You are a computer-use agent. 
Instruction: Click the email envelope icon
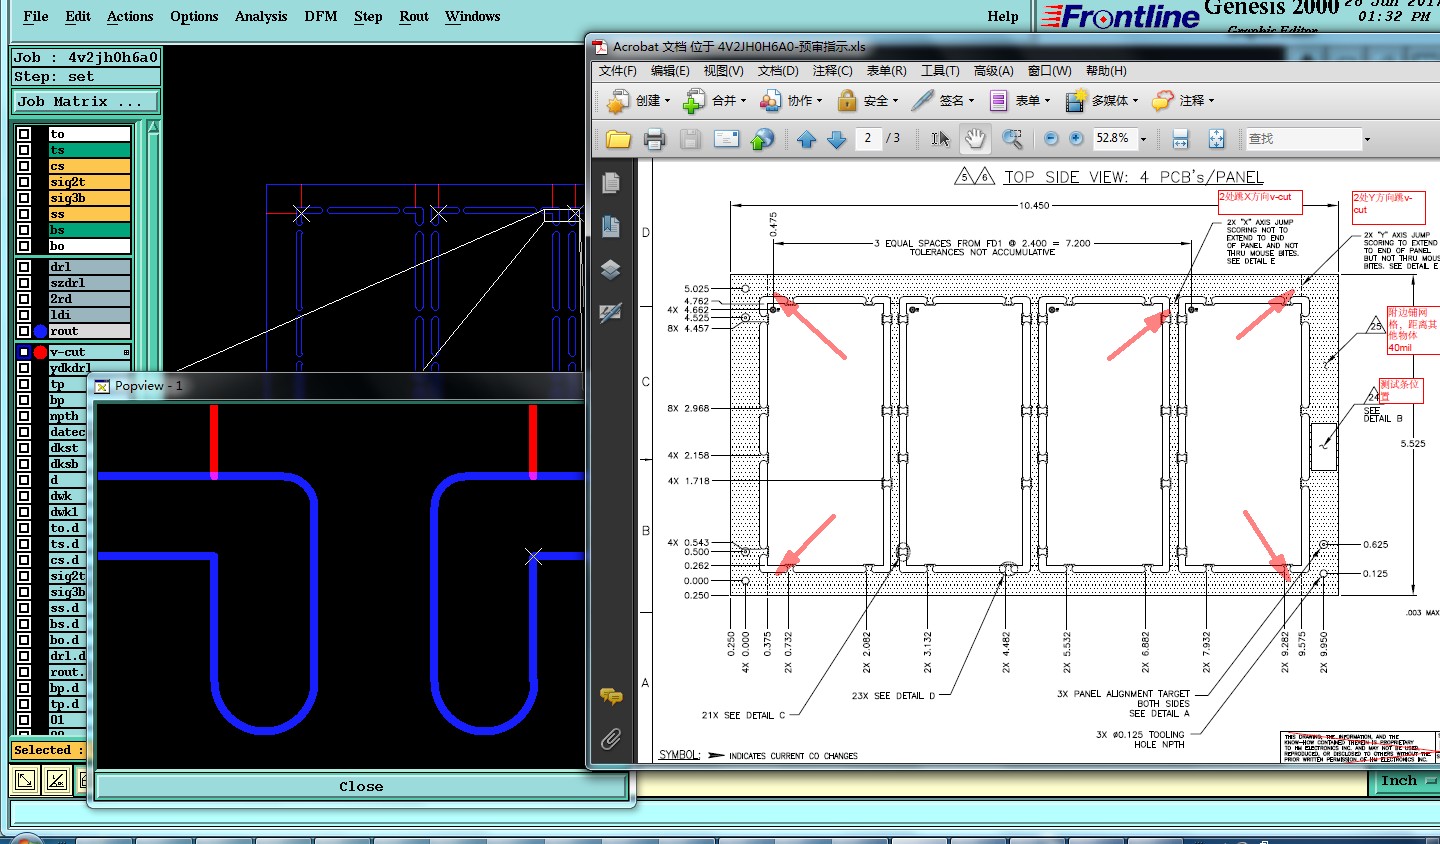tap(726, 139)
